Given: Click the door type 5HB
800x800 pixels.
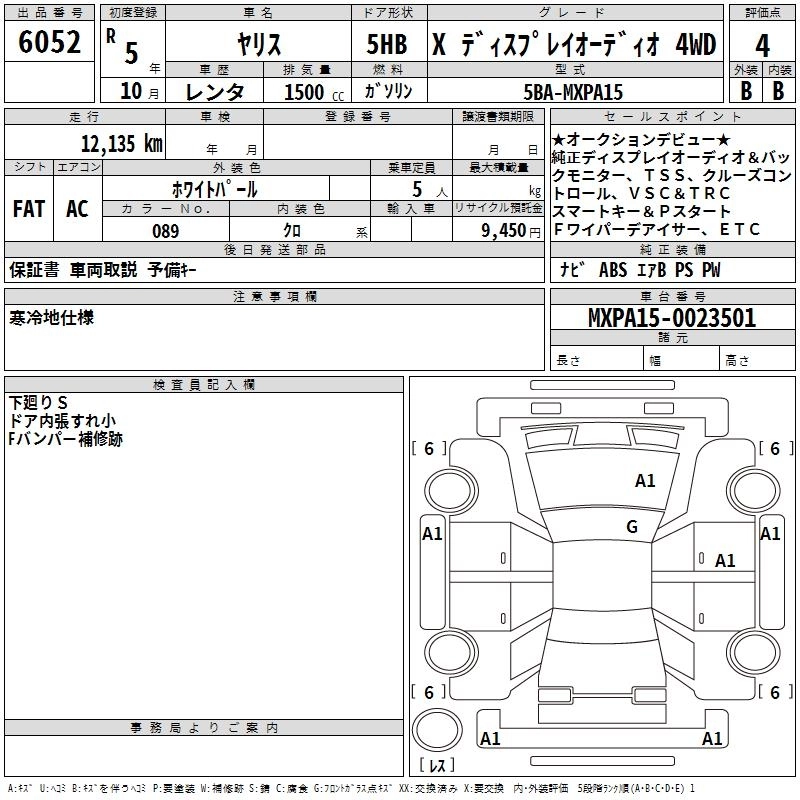Looking at the screenshot, I should (x=387, y=44).
